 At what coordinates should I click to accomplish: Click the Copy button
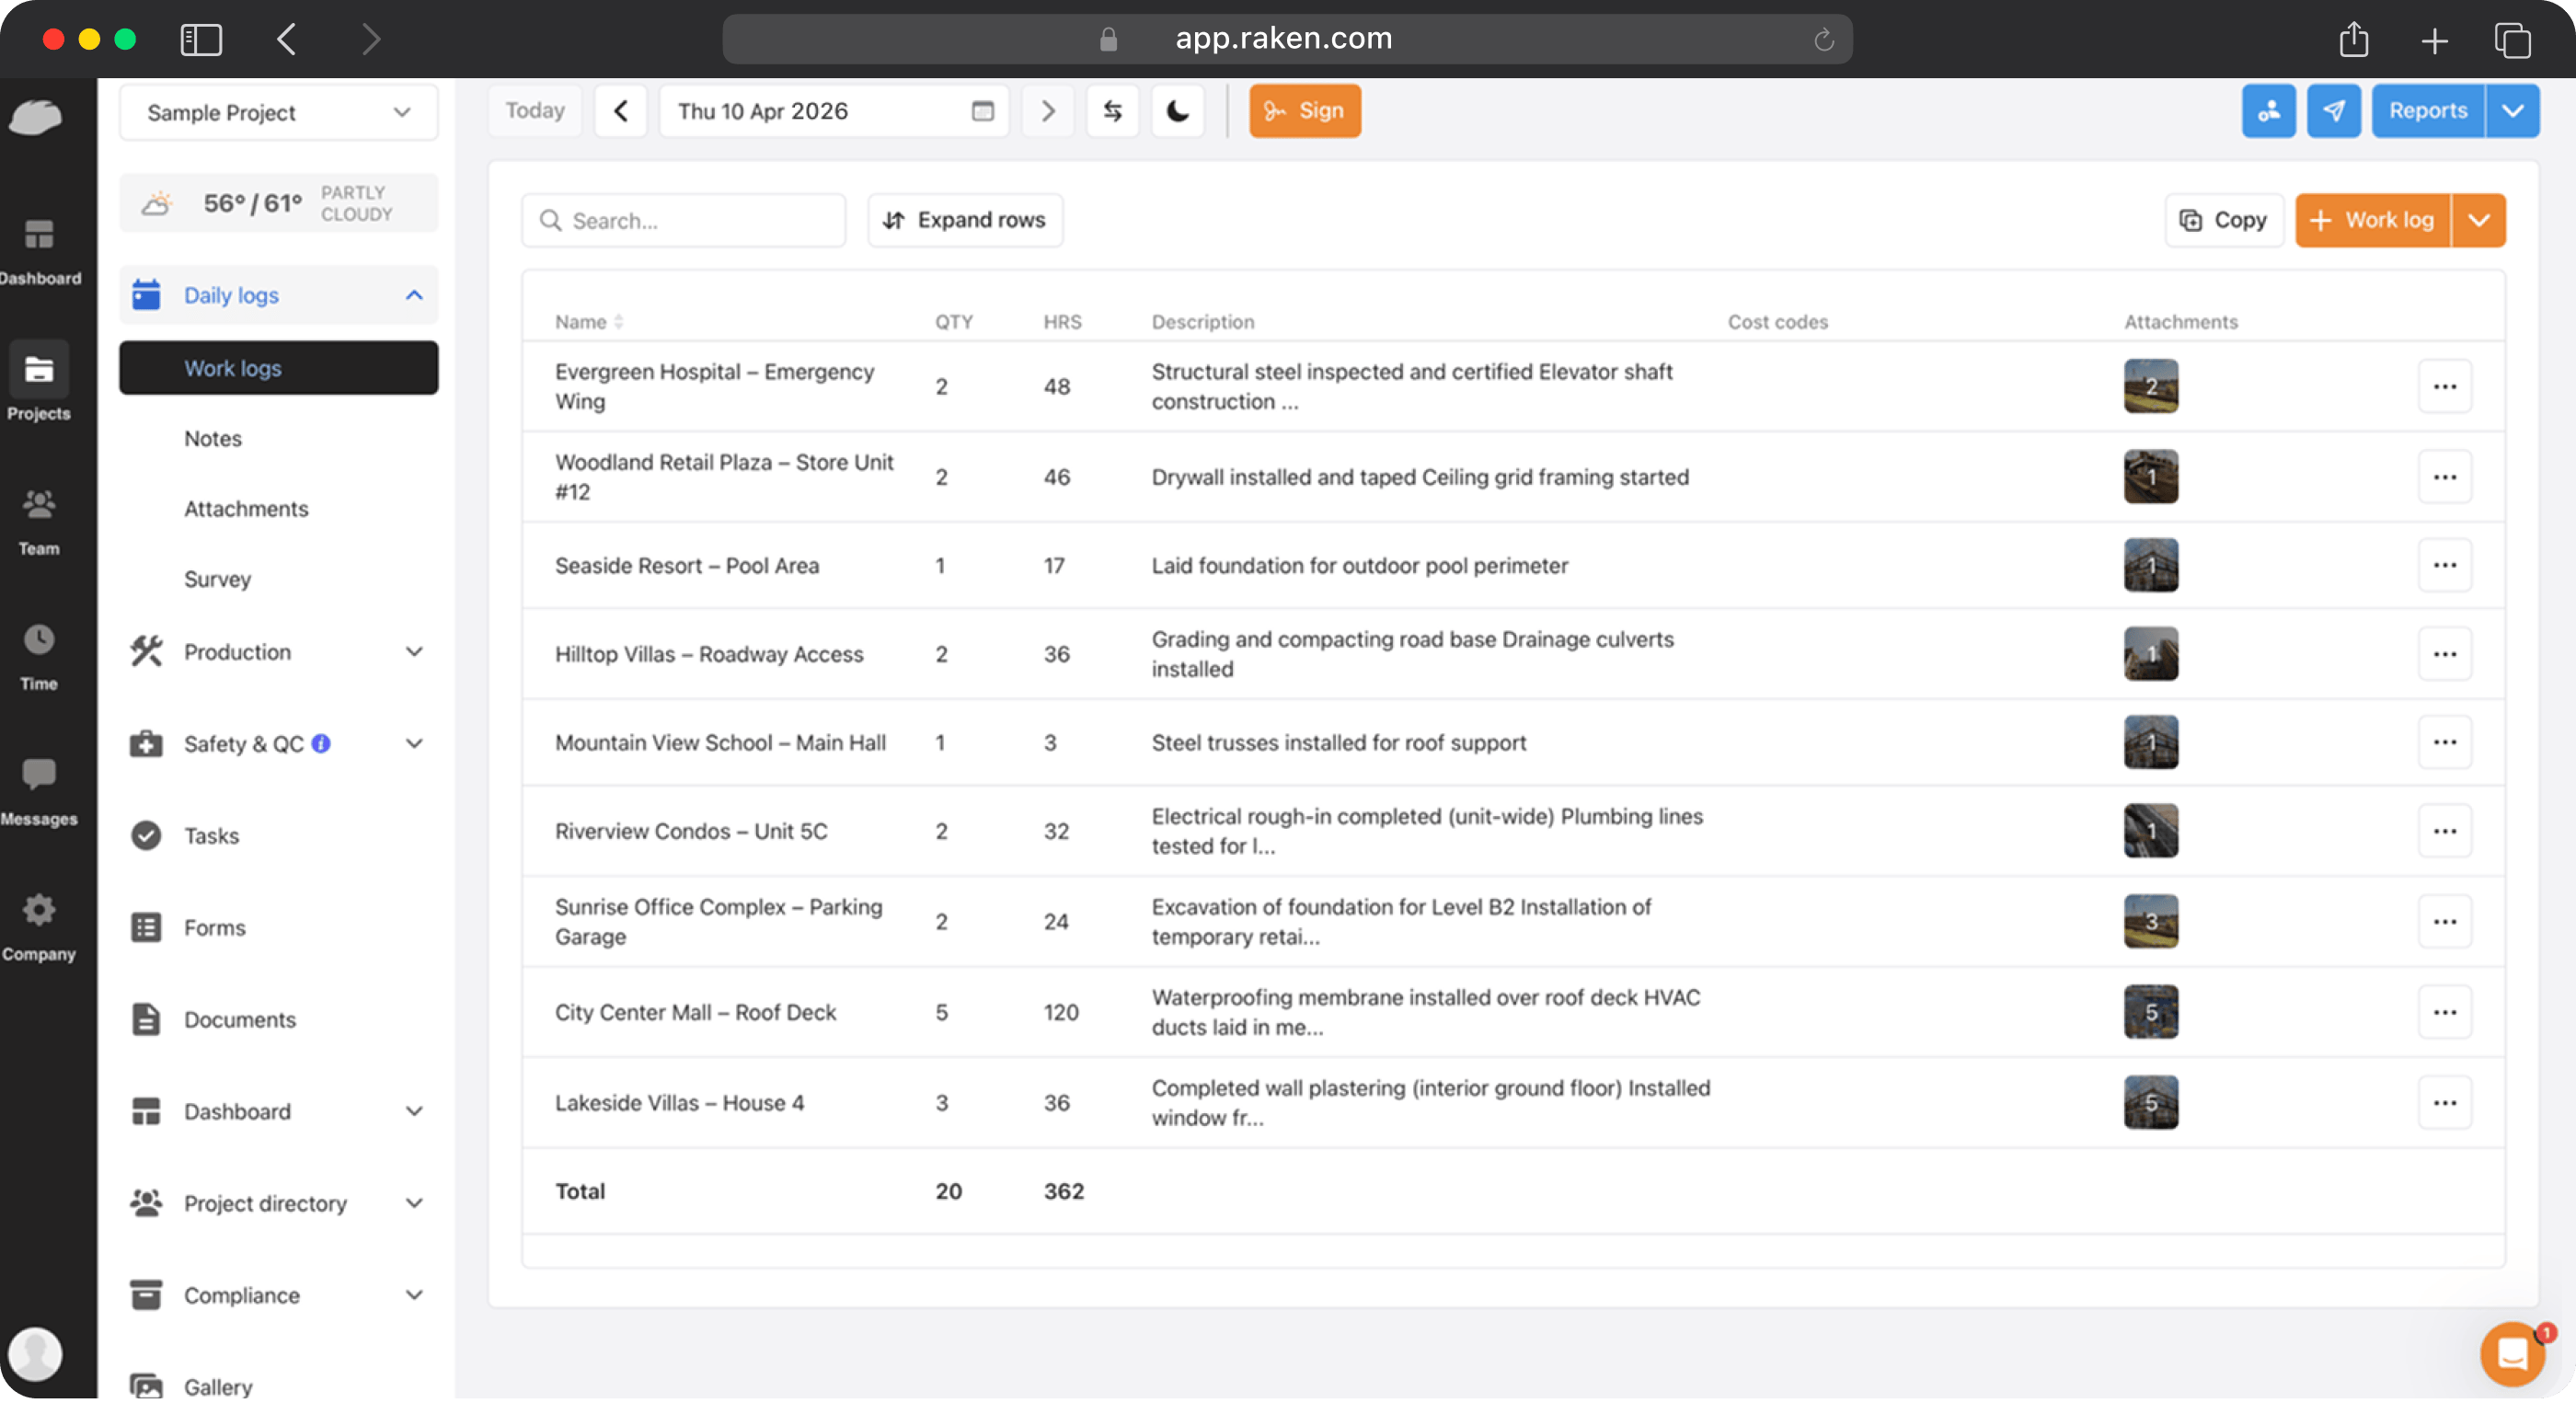click(x=2224, y=220)
